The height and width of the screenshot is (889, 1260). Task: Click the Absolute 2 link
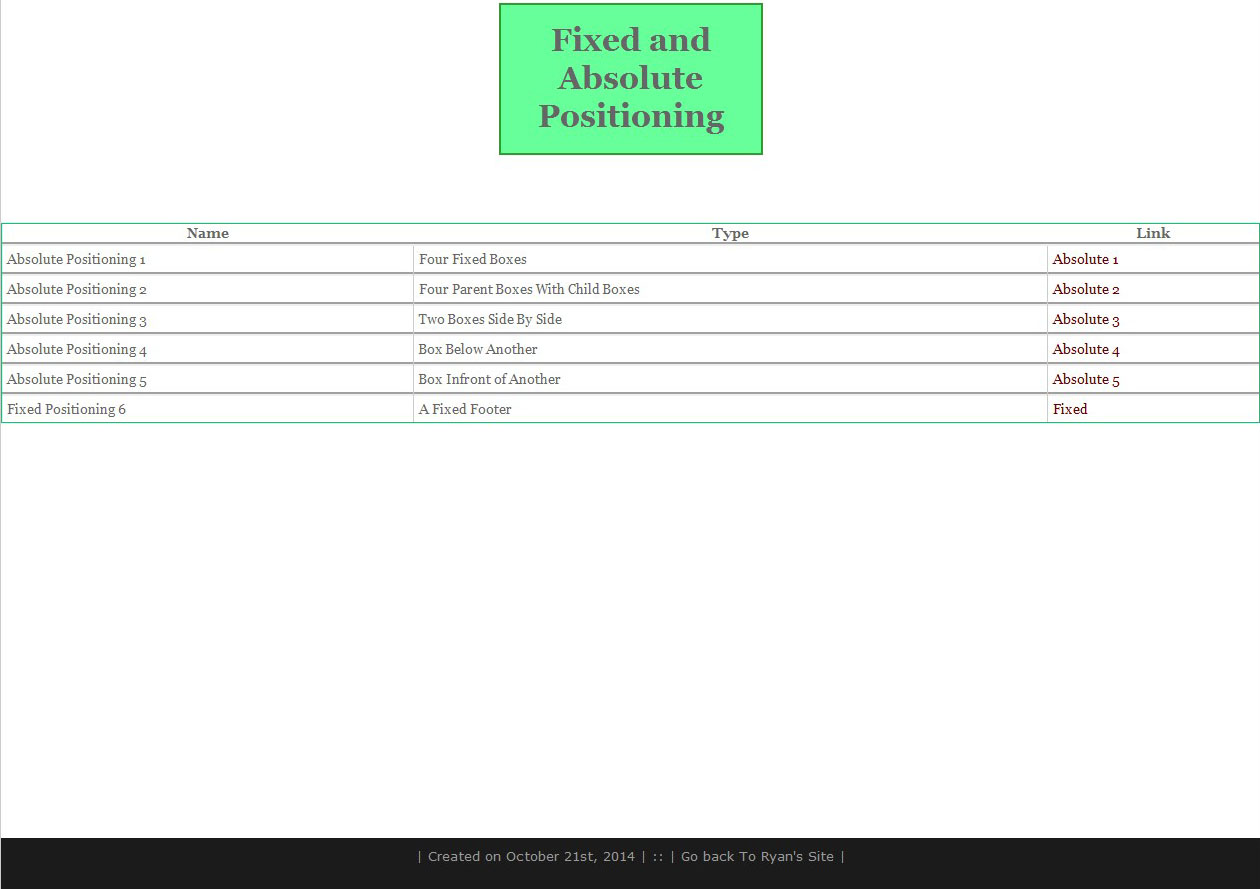(x=1085, y=289)
